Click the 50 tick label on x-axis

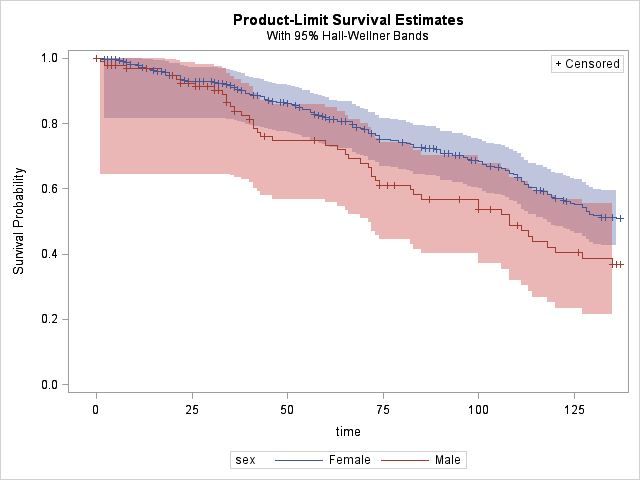tap(287, 410)
